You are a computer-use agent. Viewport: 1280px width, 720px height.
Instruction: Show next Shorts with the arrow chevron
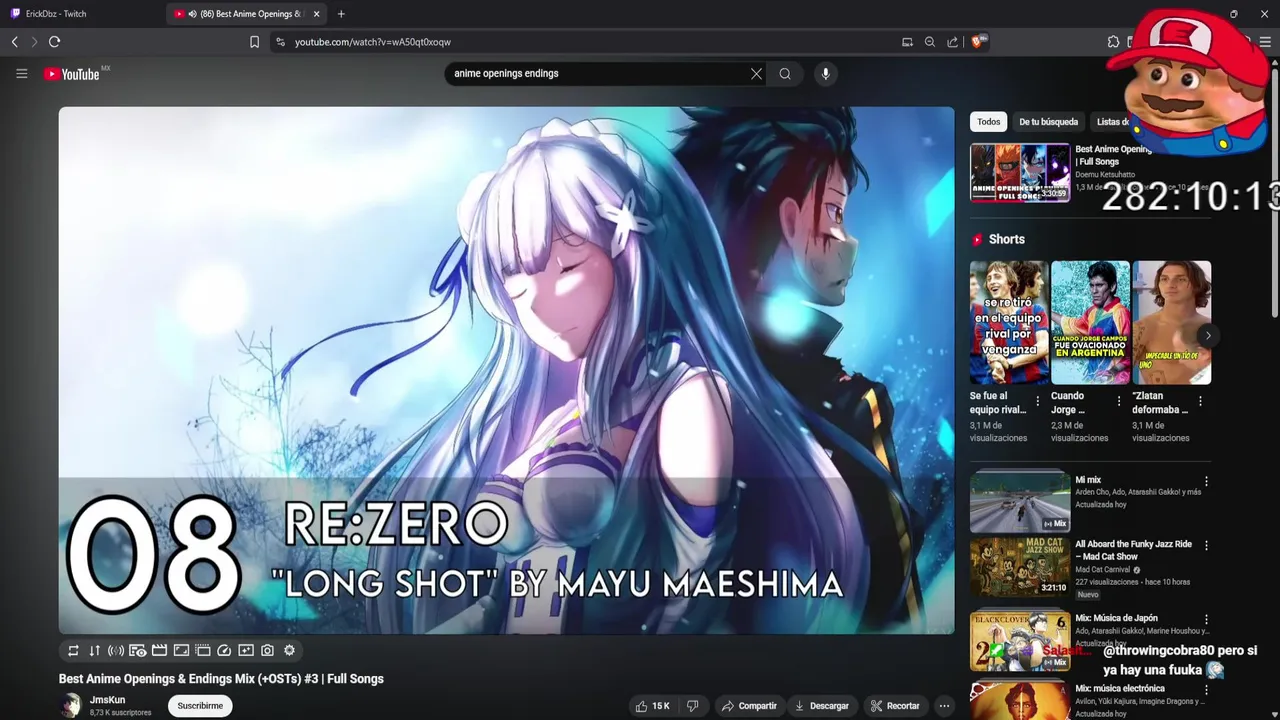(1208, 336)
